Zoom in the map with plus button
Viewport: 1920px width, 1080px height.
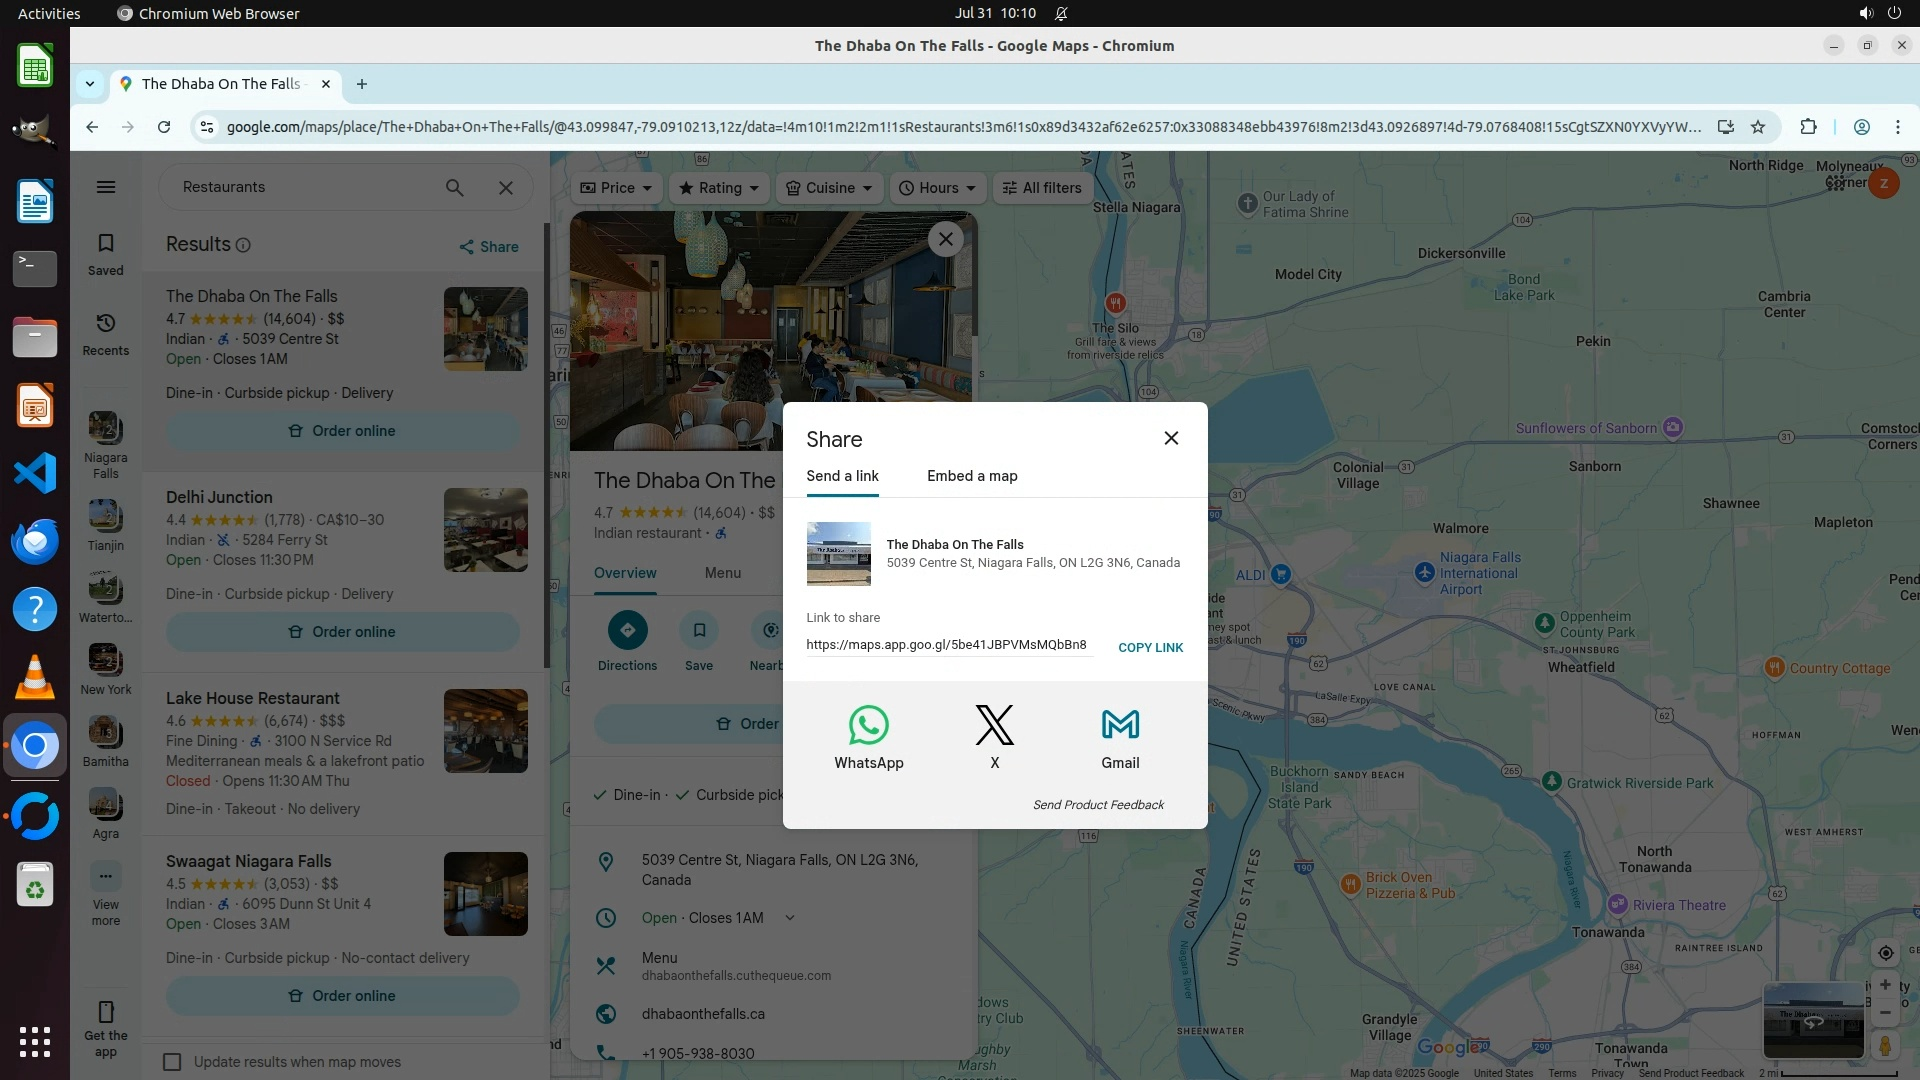coord(1885,985)
